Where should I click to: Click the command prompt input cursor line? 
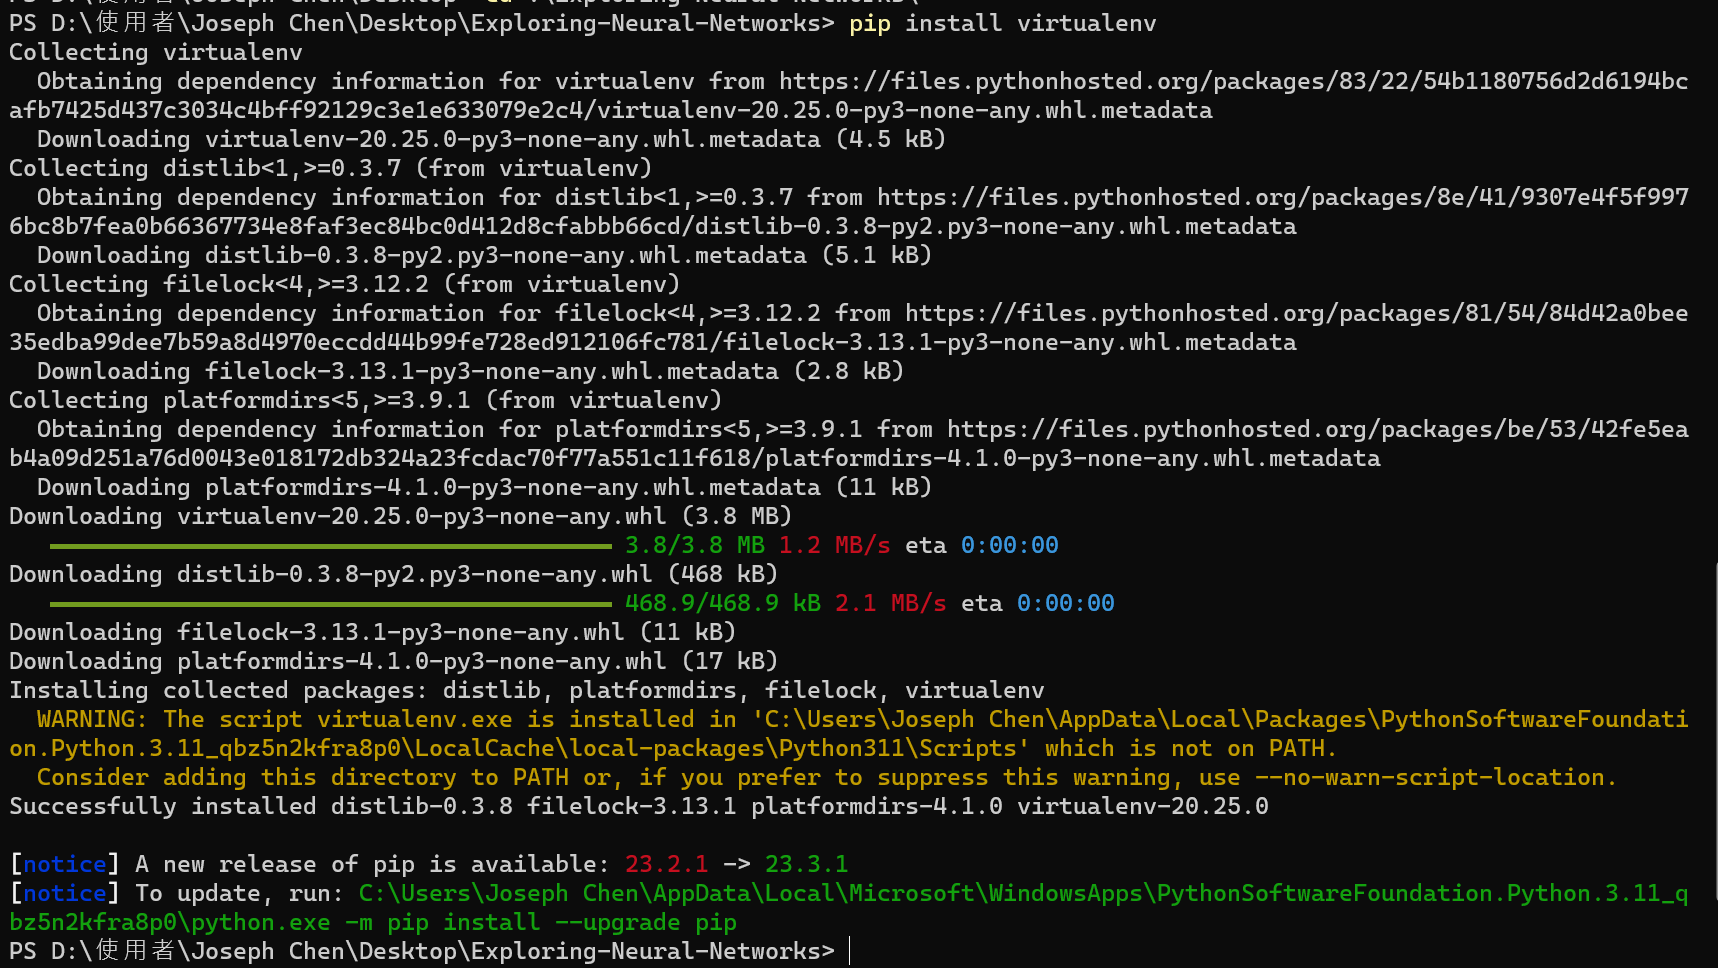[x=430, y=951]
